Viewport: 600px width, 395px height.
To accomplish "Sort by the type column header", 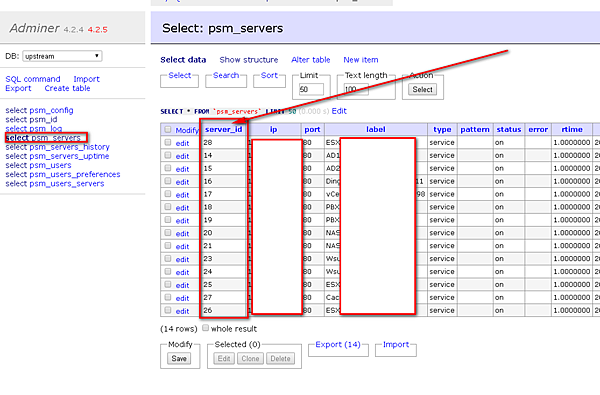I will [442, 129].
